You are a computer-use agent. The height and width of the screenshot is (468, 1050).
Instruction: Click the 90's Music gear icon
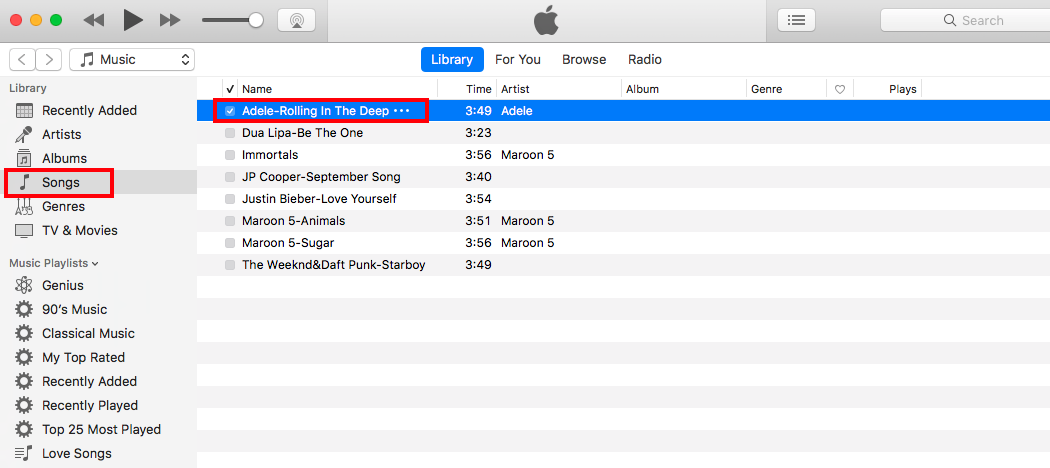pyautogui.click(x=24, y=309)
